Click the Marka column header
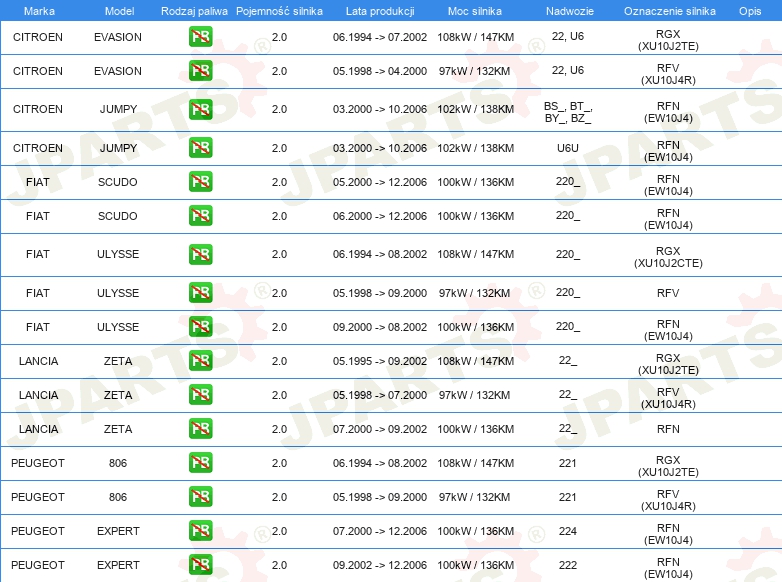This screenshot has width=782, height=582. (39, 11)
